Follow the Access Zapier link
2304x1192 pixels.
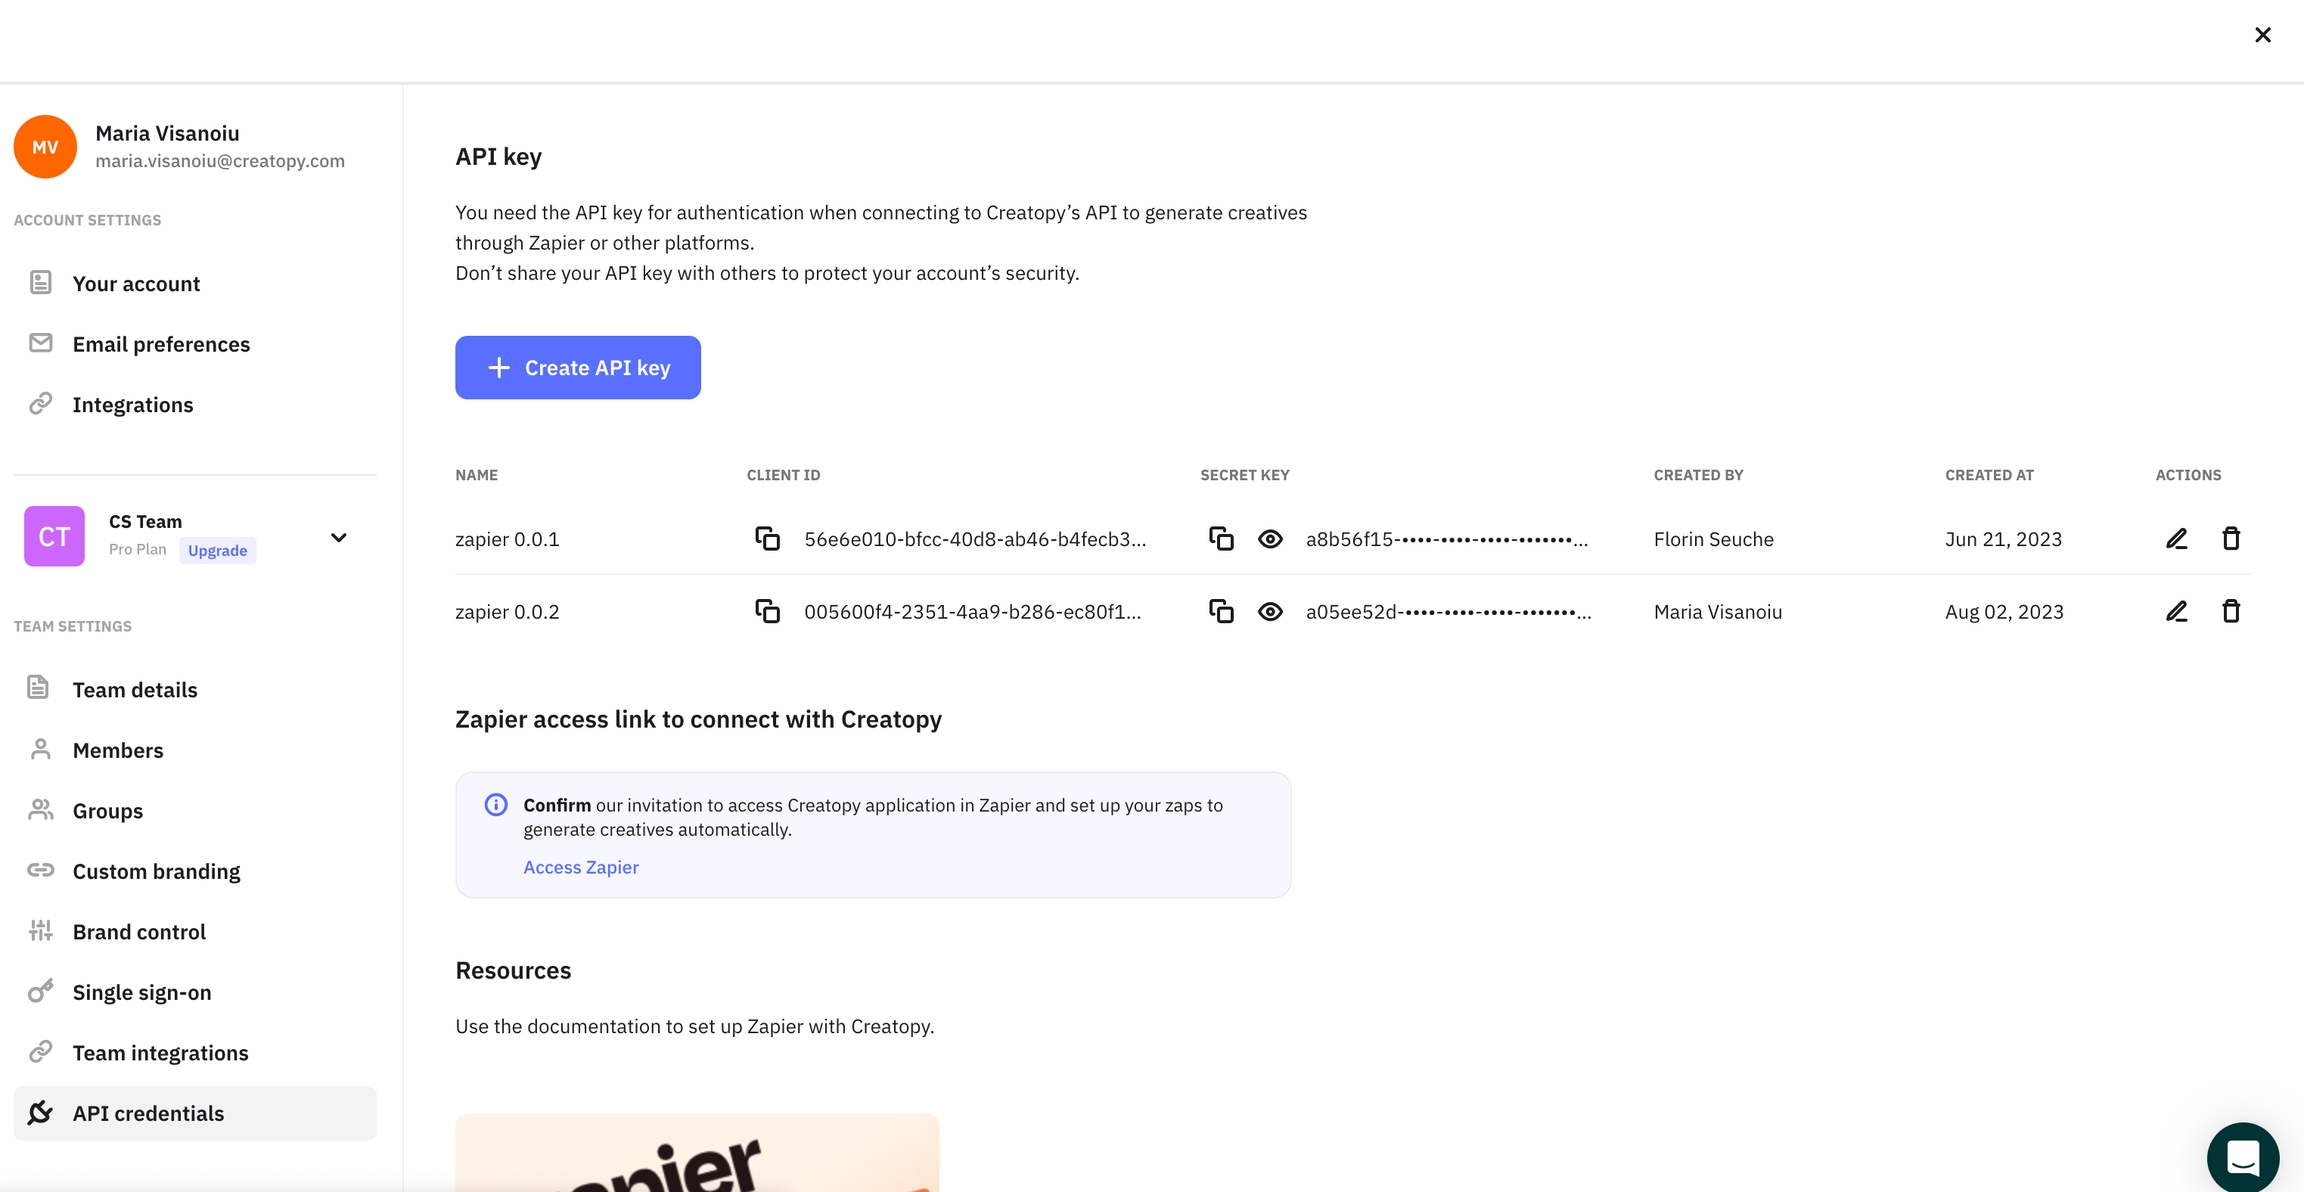click(x=581, y=867)
